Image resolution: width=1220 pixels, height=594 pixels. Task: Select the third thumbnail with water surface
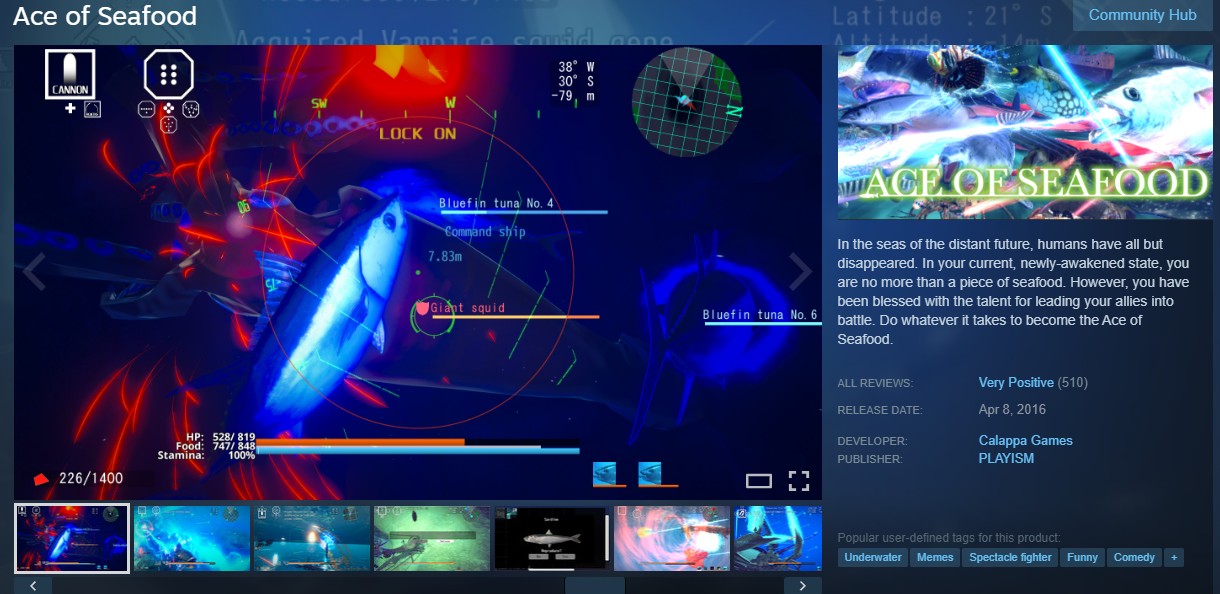pos(312,538)
